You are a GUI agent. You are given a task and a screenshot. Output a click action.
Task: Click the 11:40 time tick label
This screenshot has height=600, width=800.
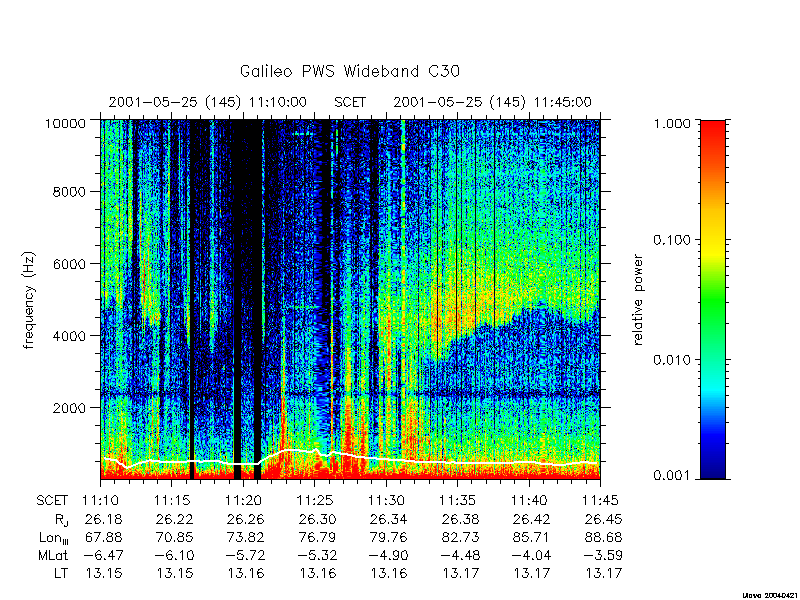point(529,501)
